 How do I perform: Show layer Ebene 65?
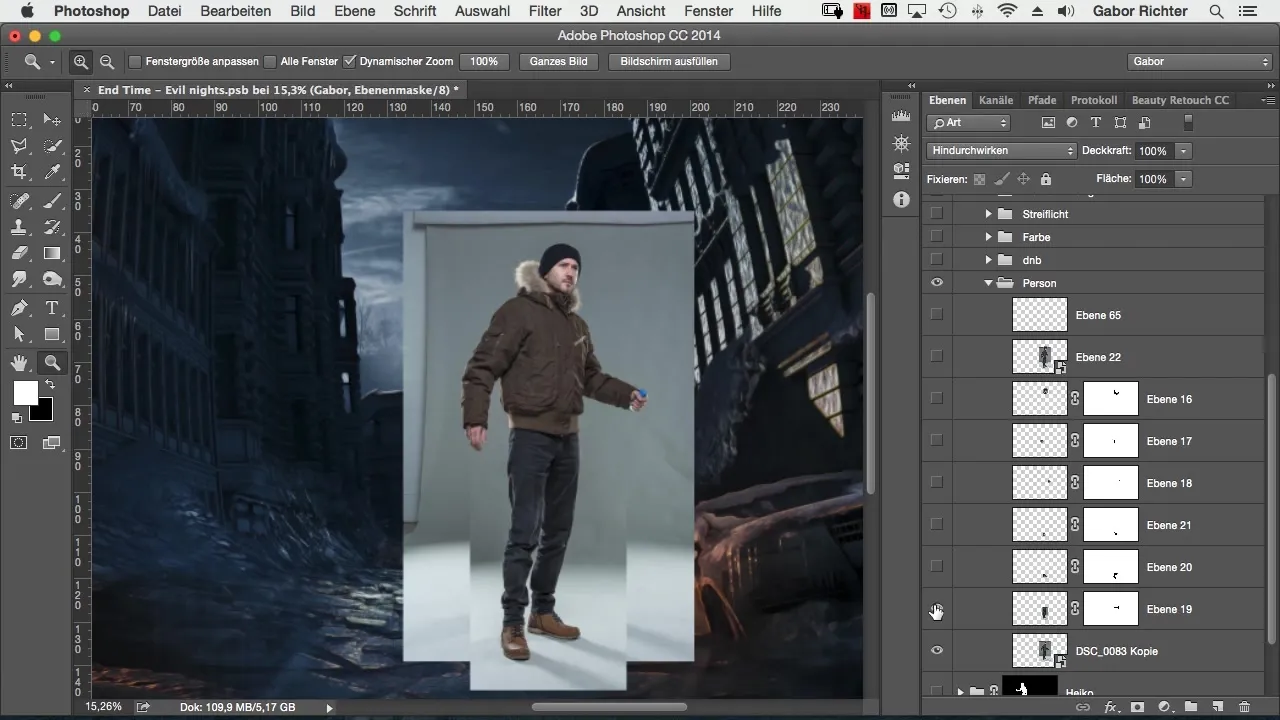click(x=936, y=315)
